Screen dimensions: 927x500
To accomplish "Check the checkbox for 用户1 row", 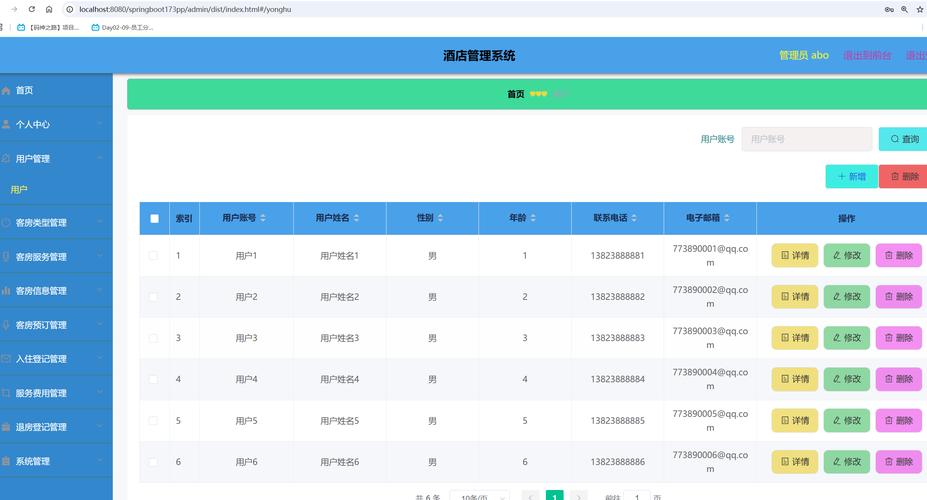I will click(x=154, y=256).
